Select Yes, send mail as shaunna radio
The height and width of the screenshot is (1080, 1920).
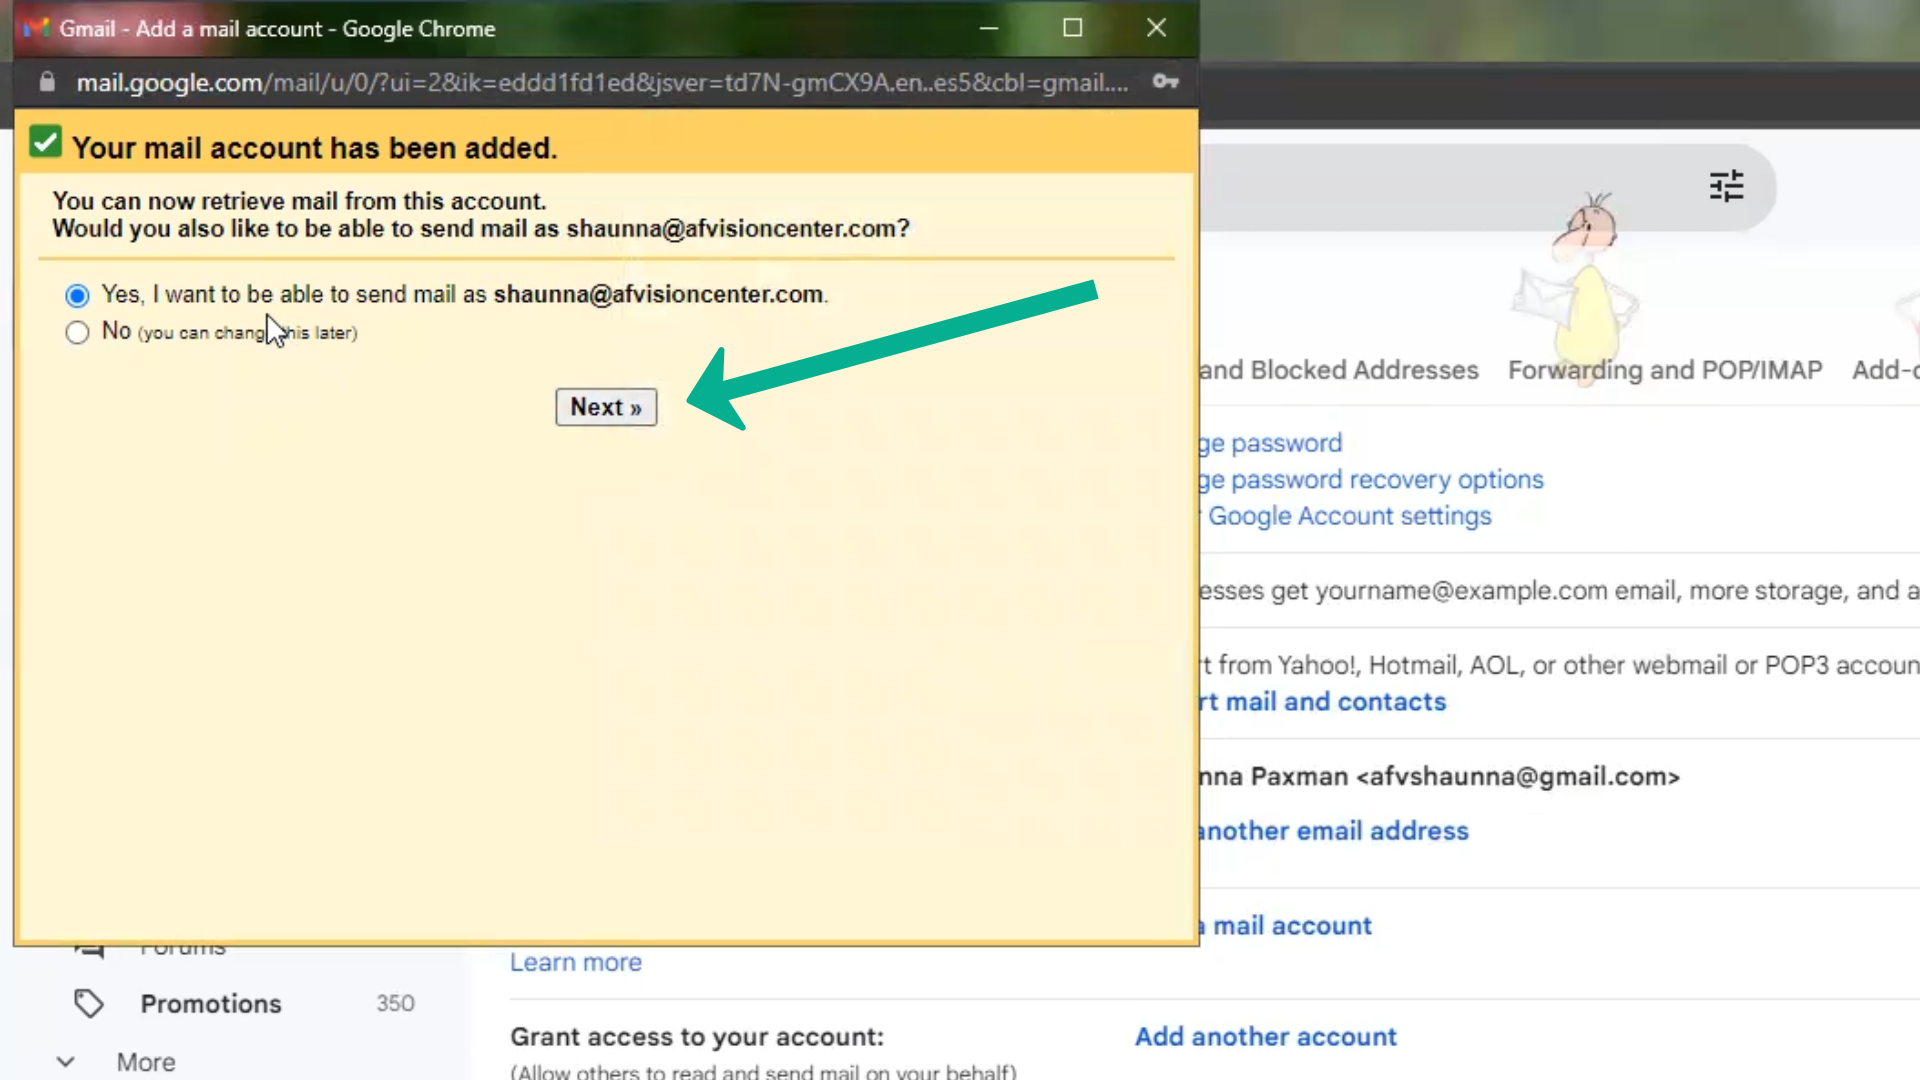point(77,295)
